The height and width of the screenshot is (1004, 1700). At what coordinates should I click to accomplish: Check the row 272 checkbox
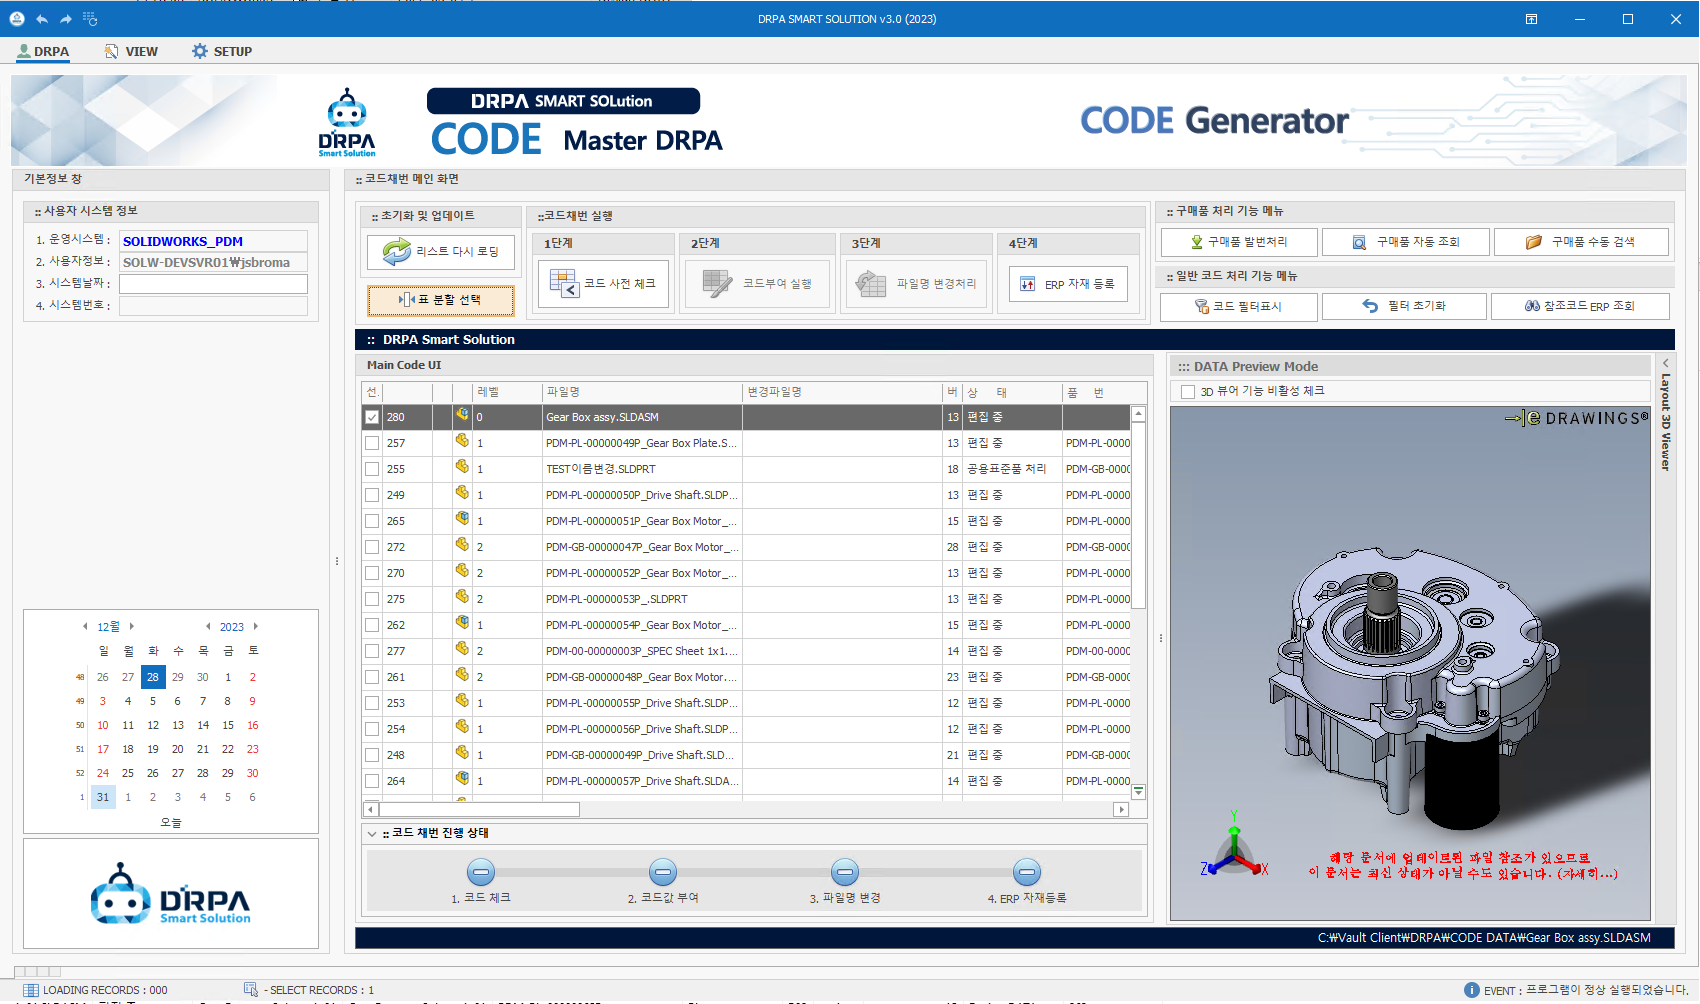(x=372, y=547)
